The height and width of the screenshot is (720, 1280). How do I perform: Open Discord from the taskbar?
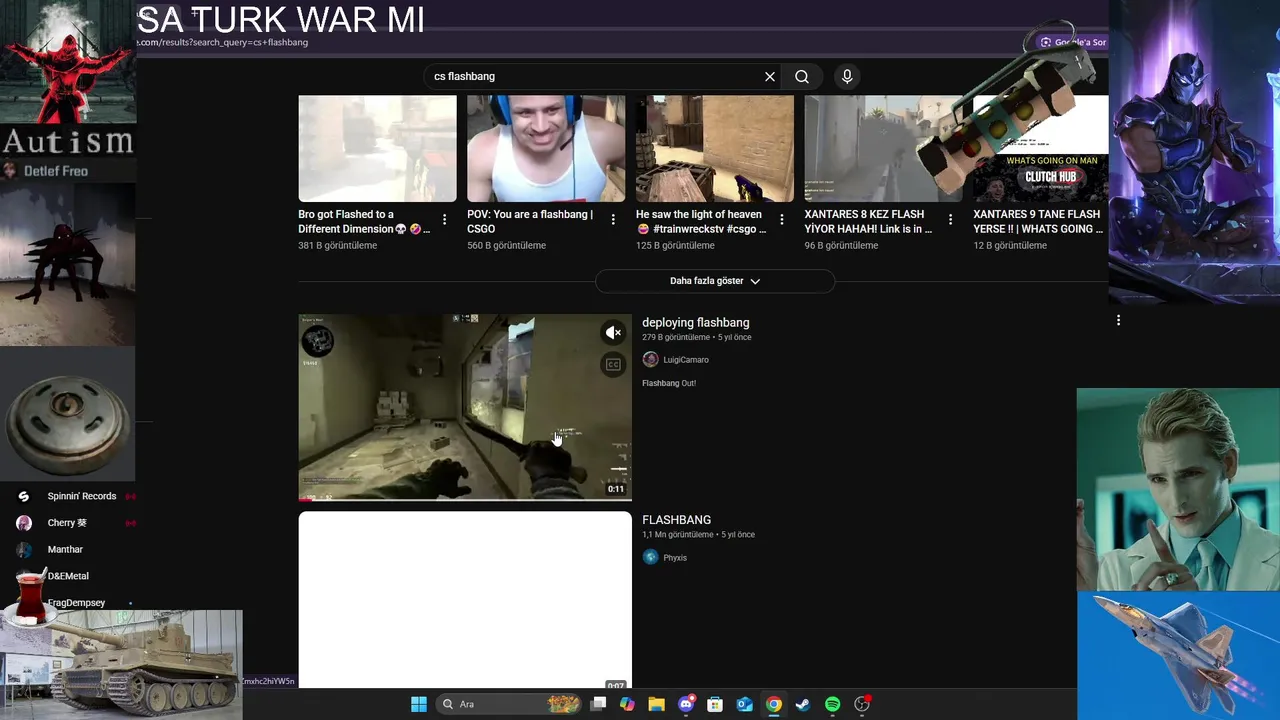pyautogui.click(x=686, y=704)
